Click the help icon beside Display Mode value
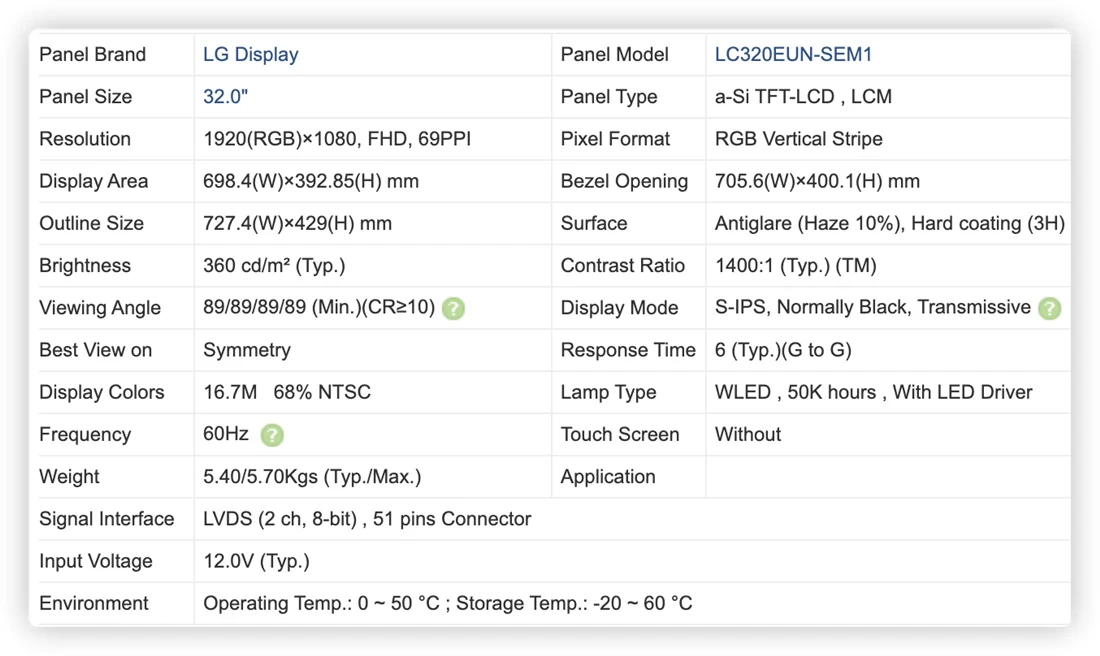Screen dimensions: 1100x656 [1049, 309]
